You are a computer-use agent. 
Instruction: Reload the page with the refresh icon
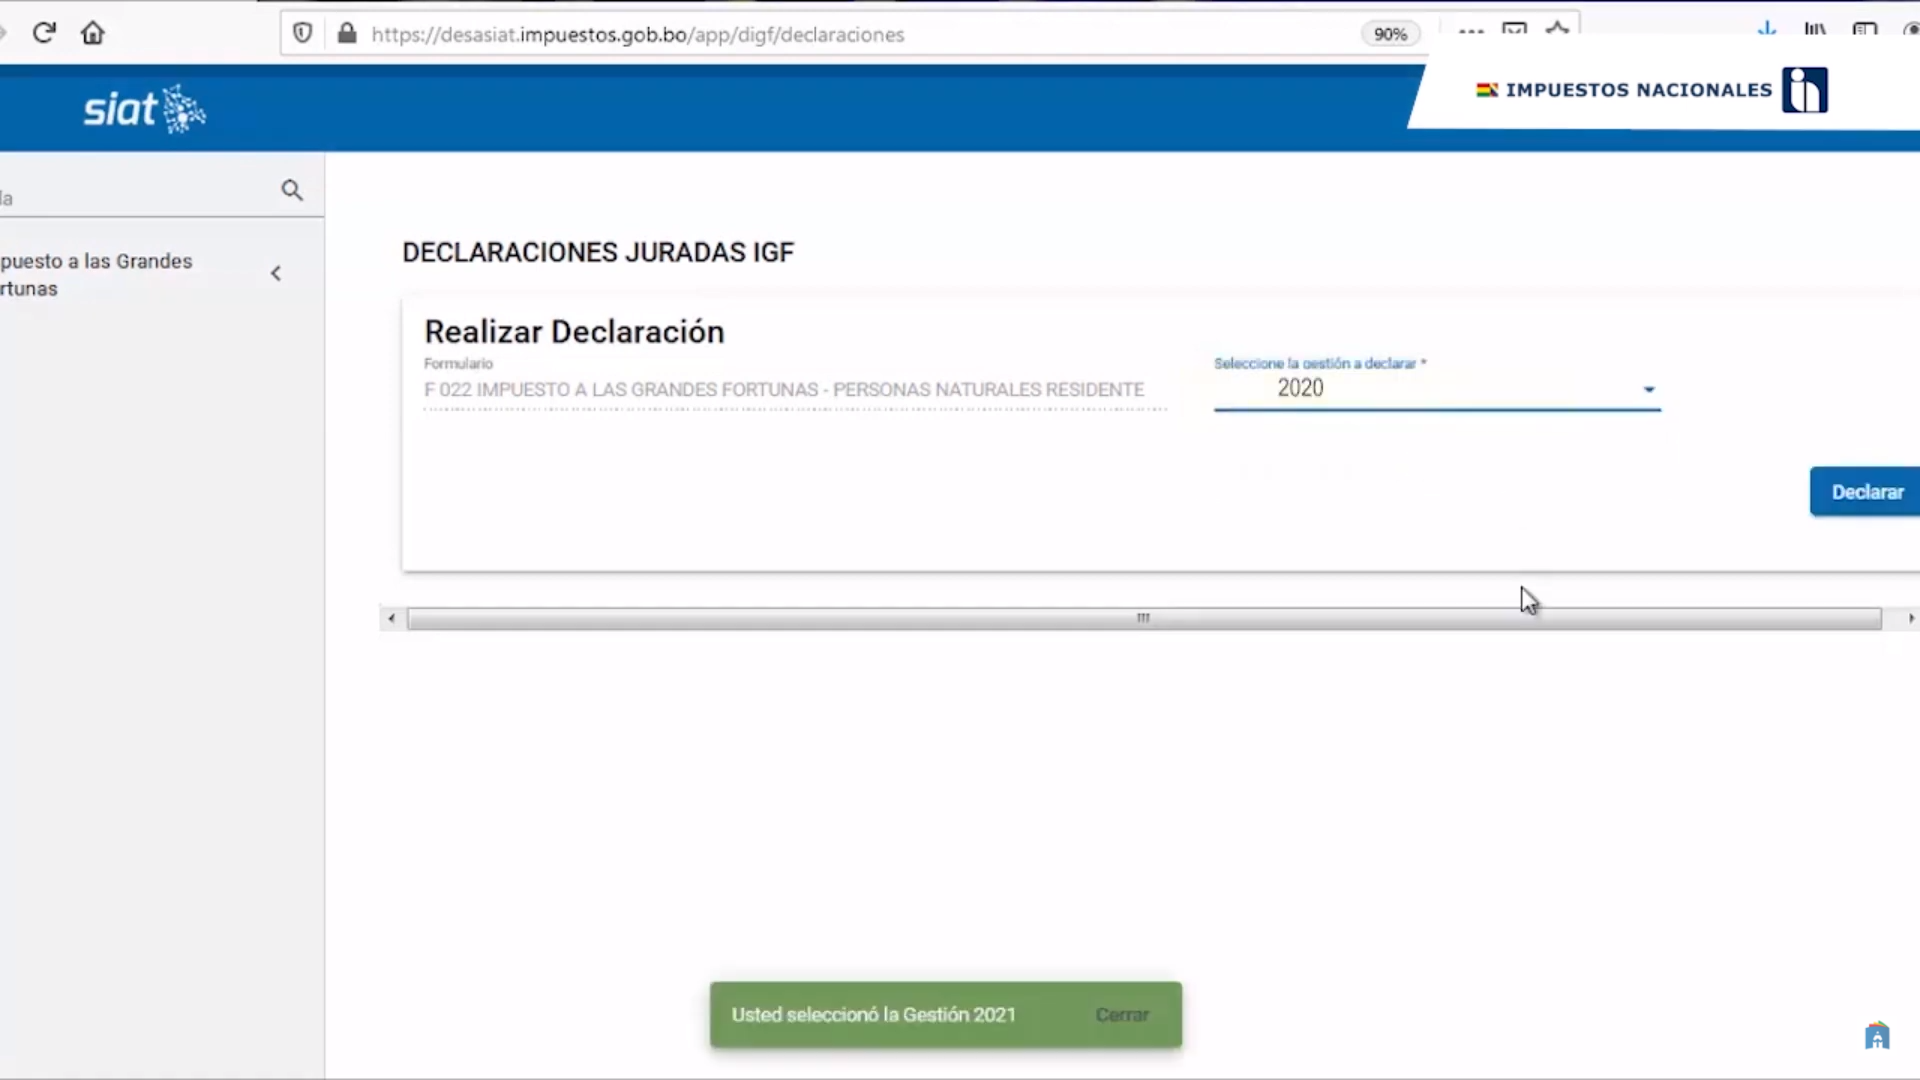tap(43, 33)
